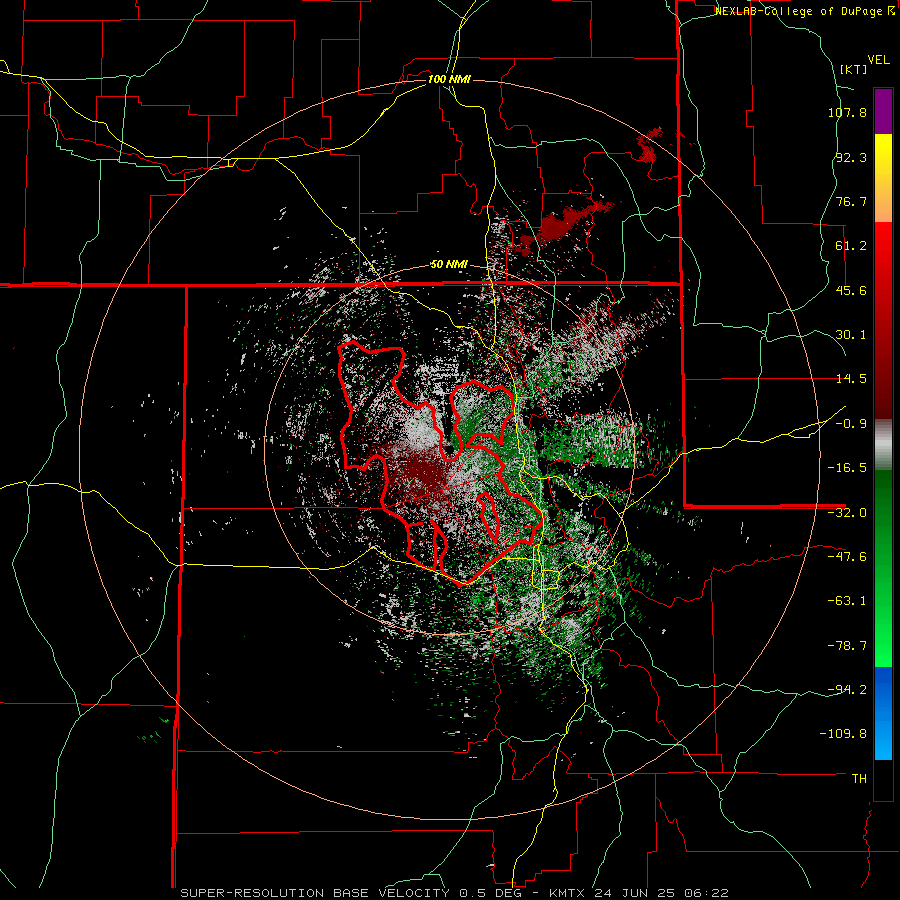Click the -0.9 legend value
Image resolution: width=900 pixels, height=900 pixels.
[x=851, y=424]
